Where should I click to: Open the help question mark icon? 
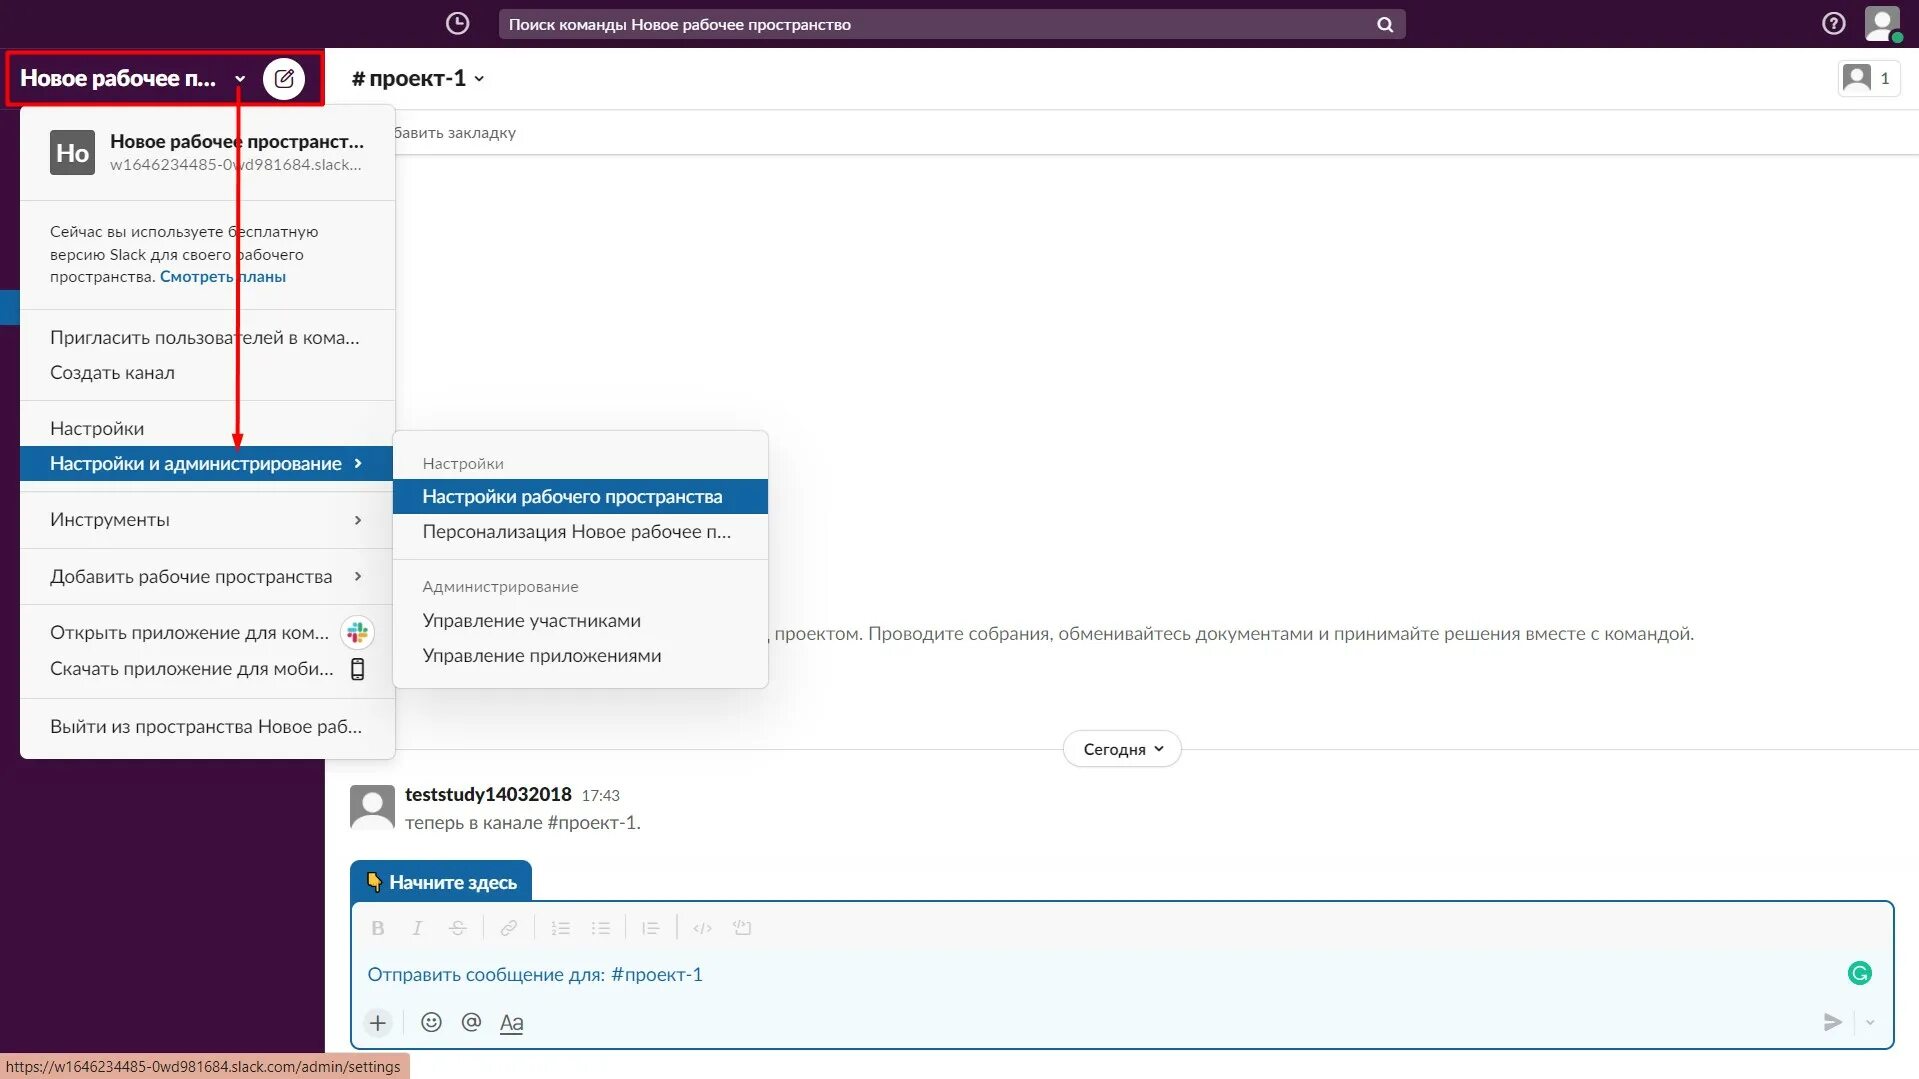(x=1833, y=24)
